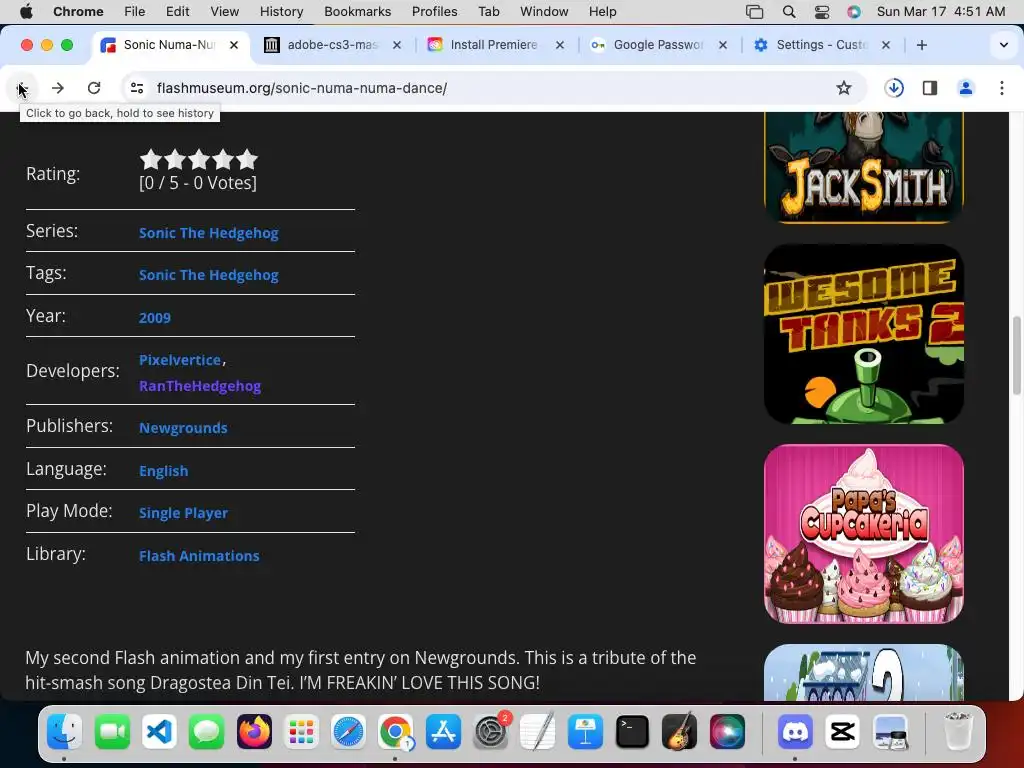Open Messages from the Dock

coord(206,732)
